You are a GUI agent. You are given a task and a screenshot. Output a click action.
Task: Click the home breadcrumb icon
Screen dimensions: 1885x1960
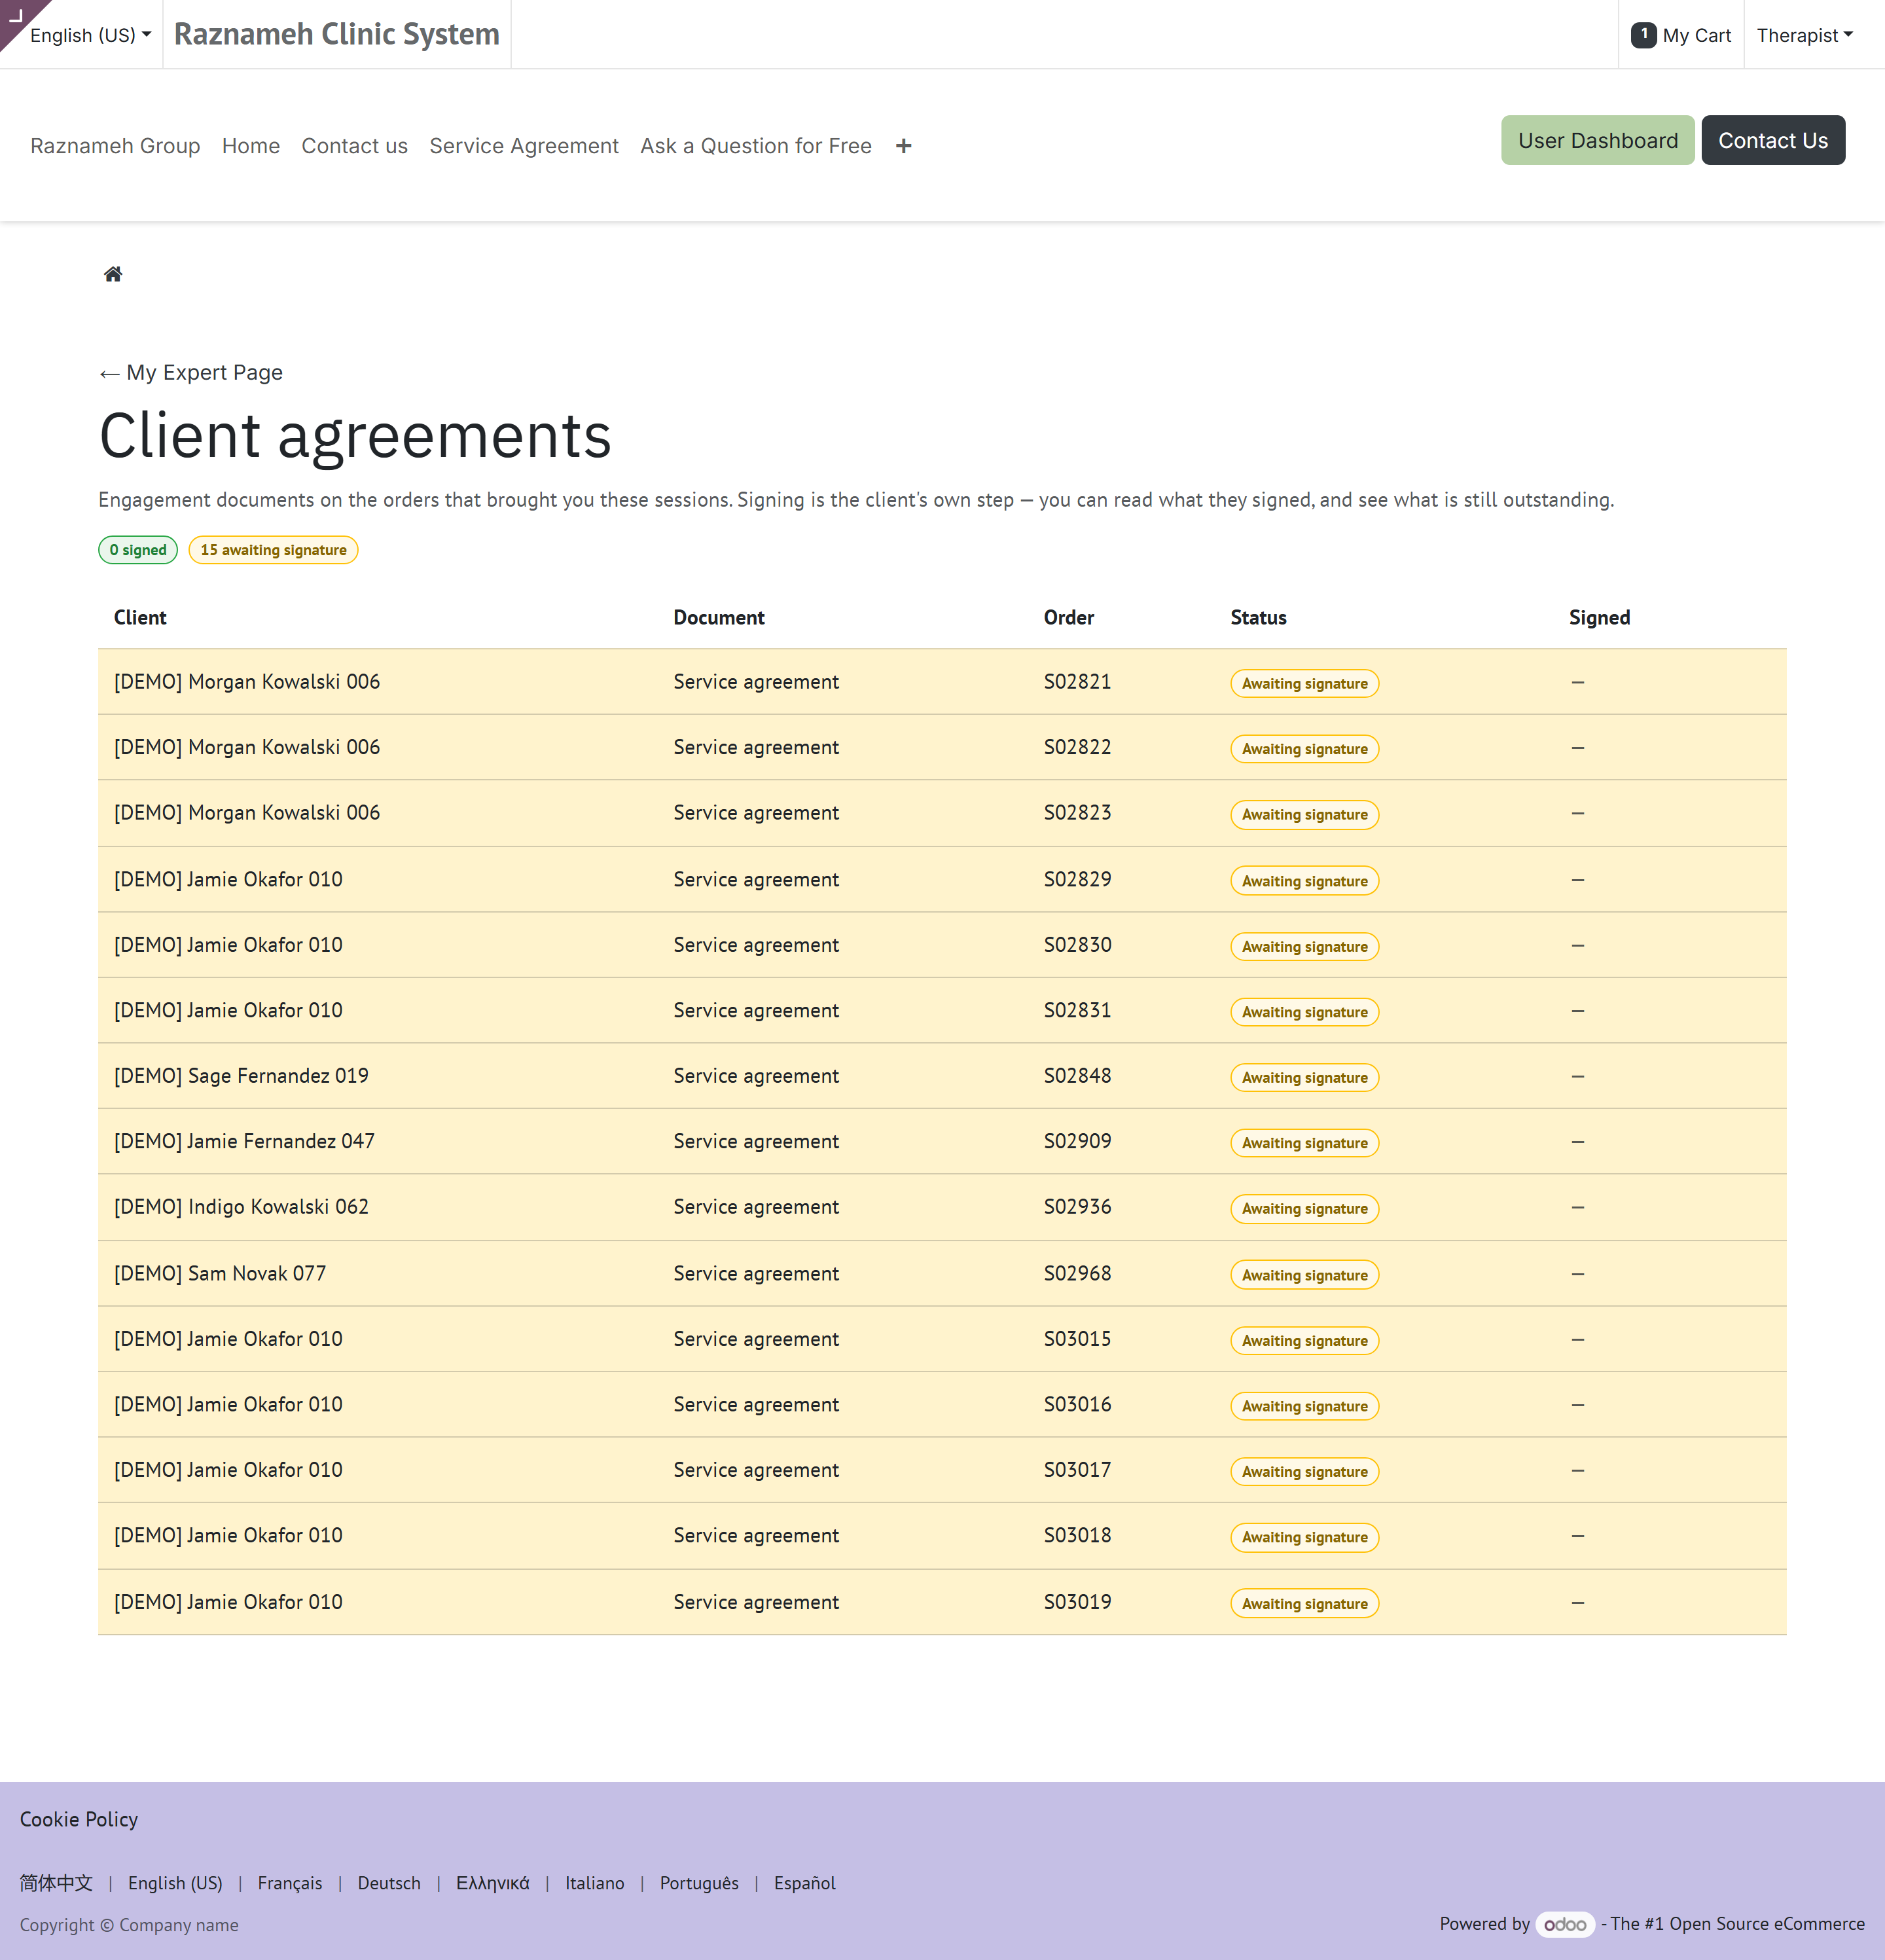(x=113, y=274)
